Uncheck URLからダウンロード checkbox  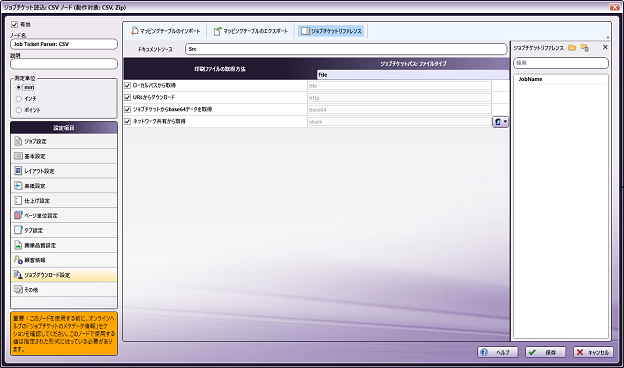(127, 97)
